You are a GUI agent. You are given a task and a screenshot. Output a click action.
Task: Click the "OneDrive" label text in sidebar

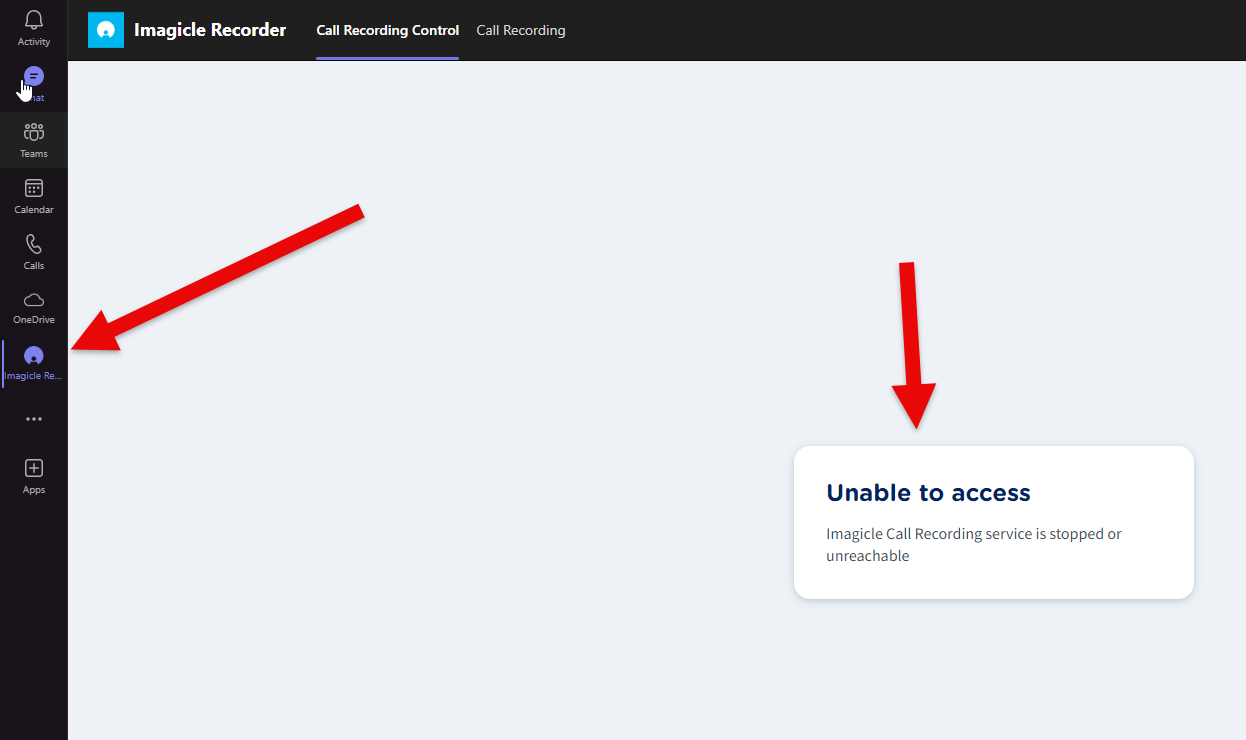(34, 320)
